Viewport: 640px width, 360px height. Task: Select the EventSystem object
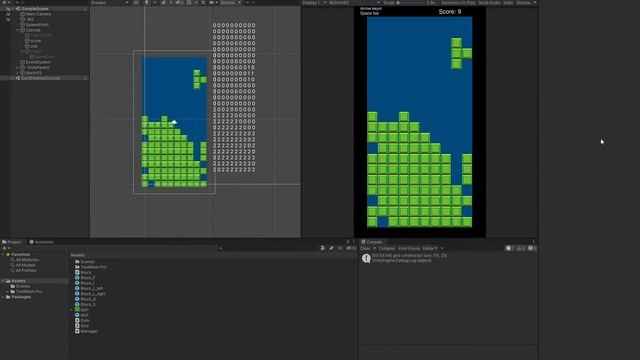coord(38,62)
